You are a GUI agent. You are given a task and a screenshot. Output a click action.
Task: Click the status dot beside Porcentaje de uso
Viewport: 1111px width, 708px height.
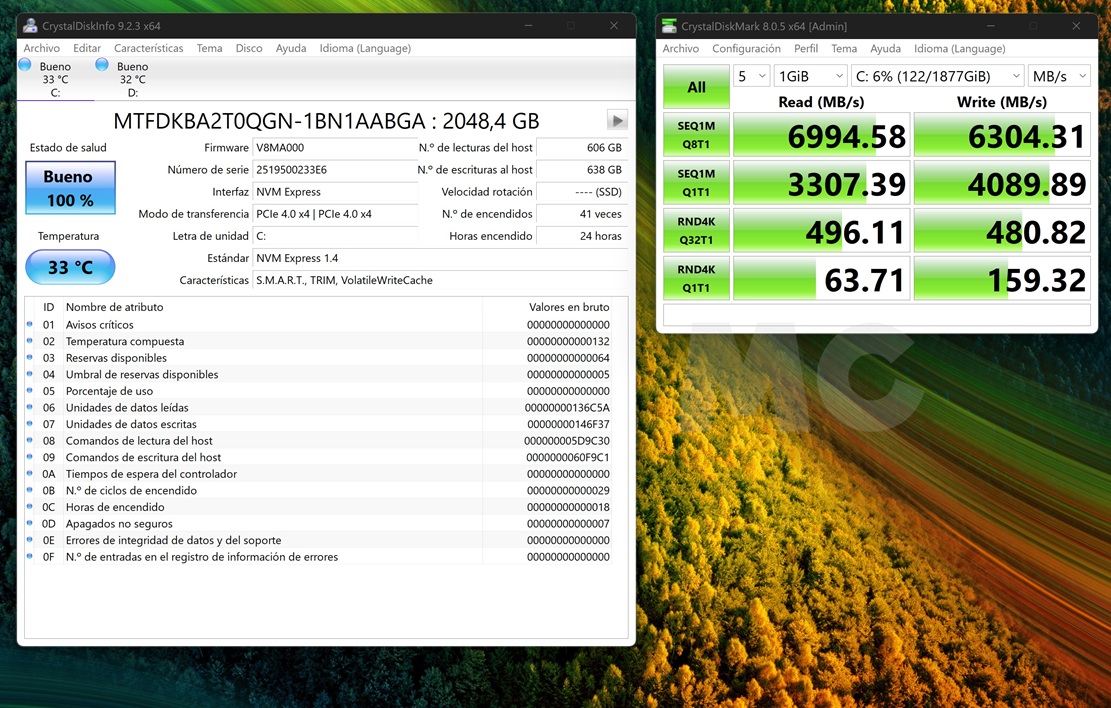point(30,391)
